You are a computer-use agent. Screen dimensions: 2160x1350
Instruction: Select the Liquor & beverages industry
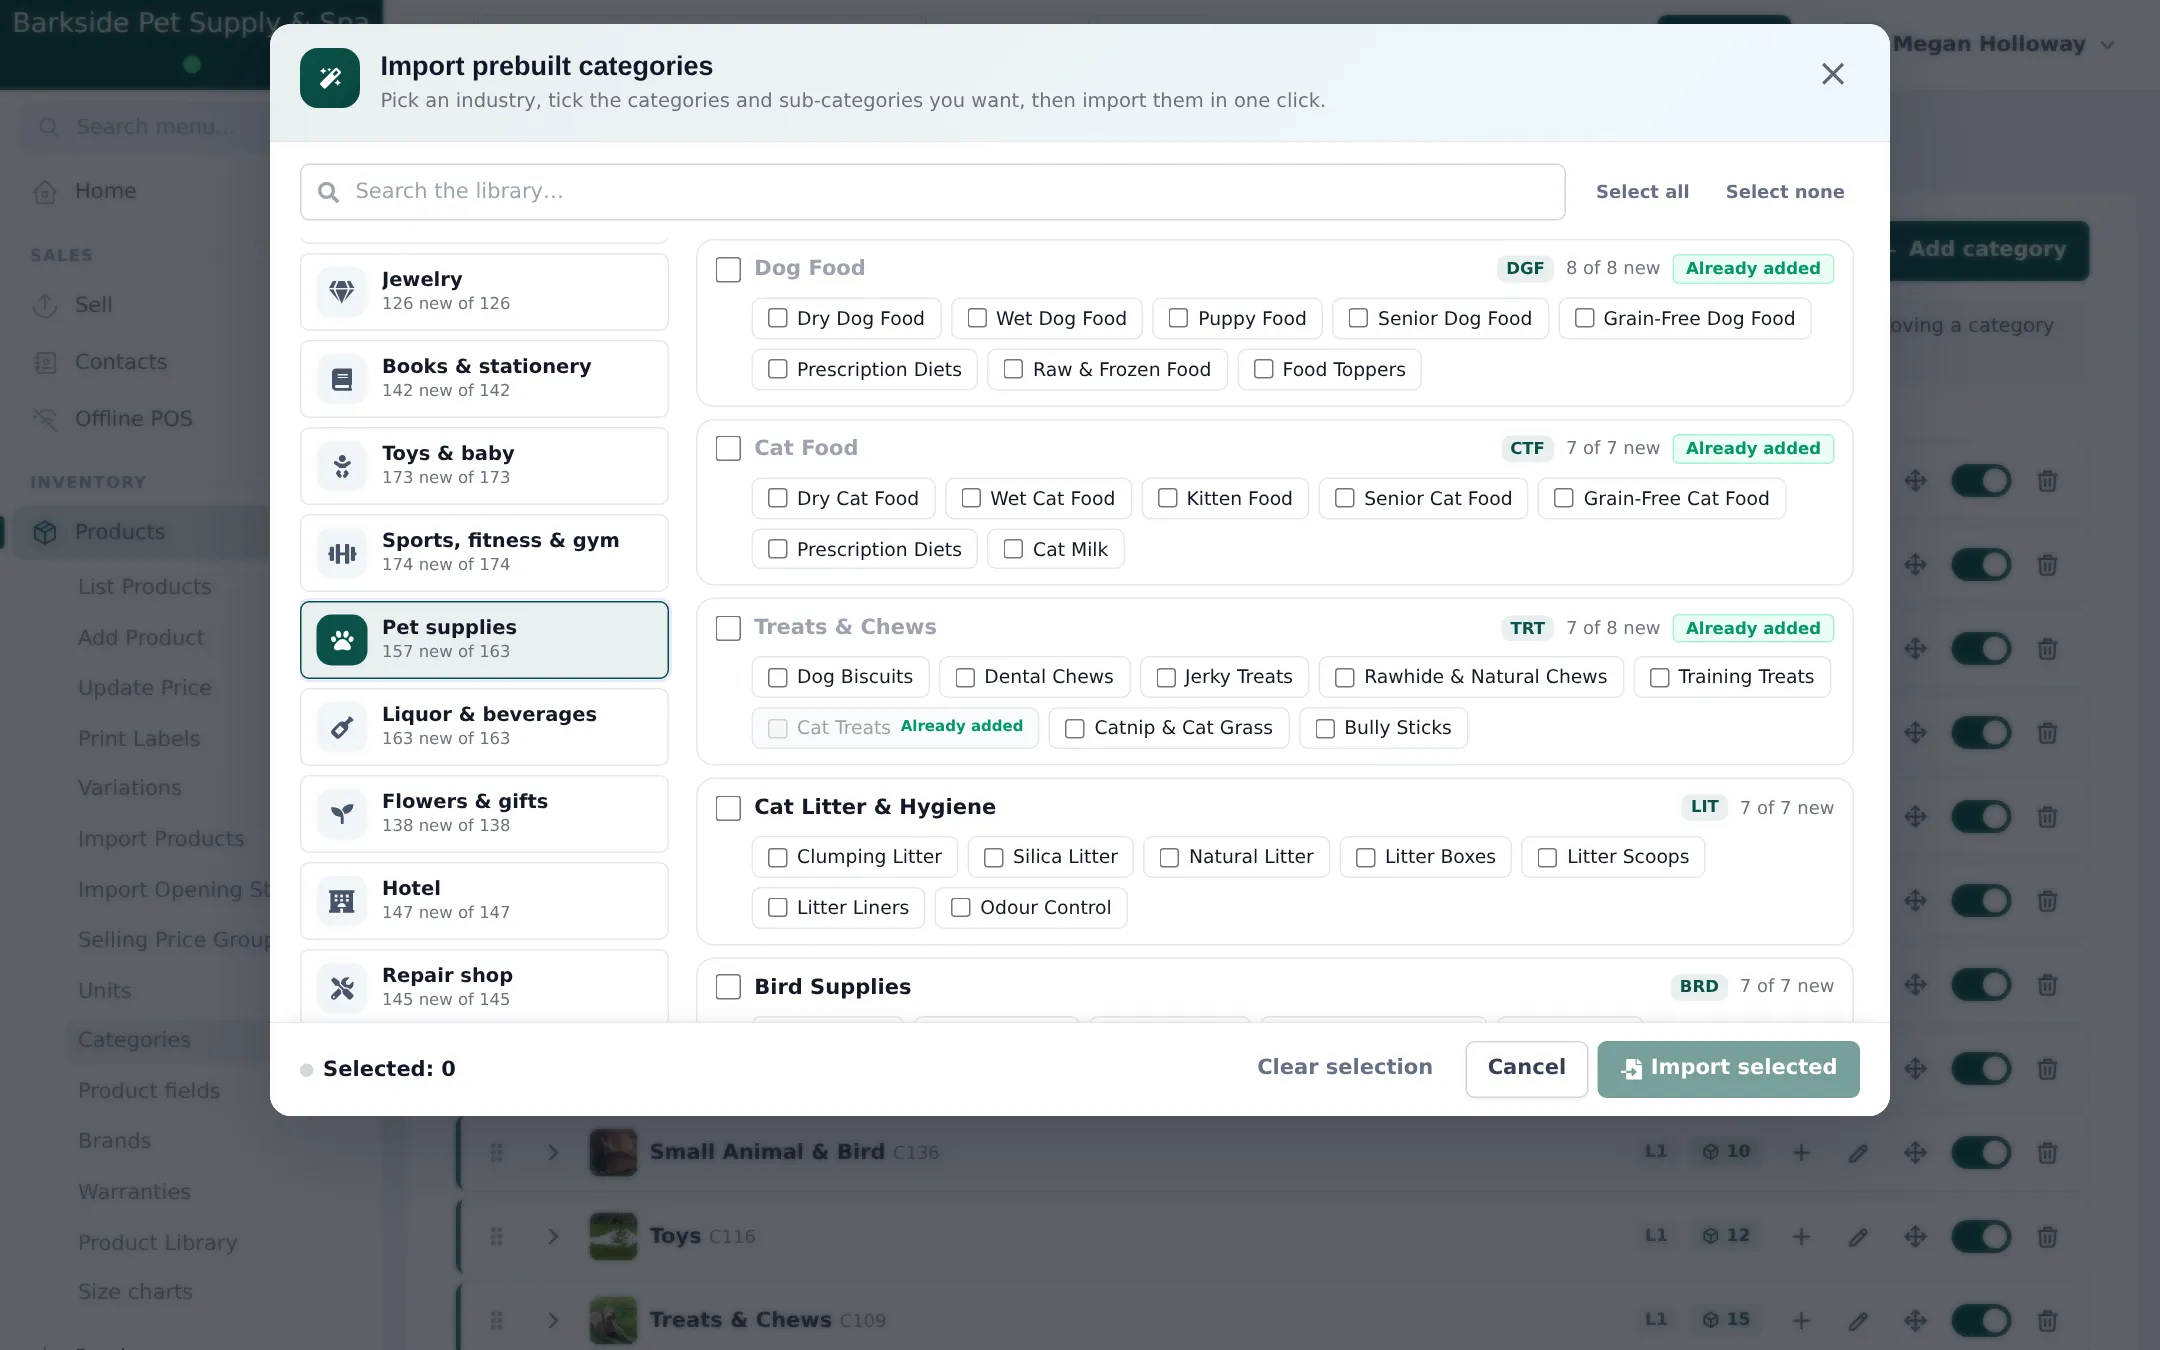484,726
